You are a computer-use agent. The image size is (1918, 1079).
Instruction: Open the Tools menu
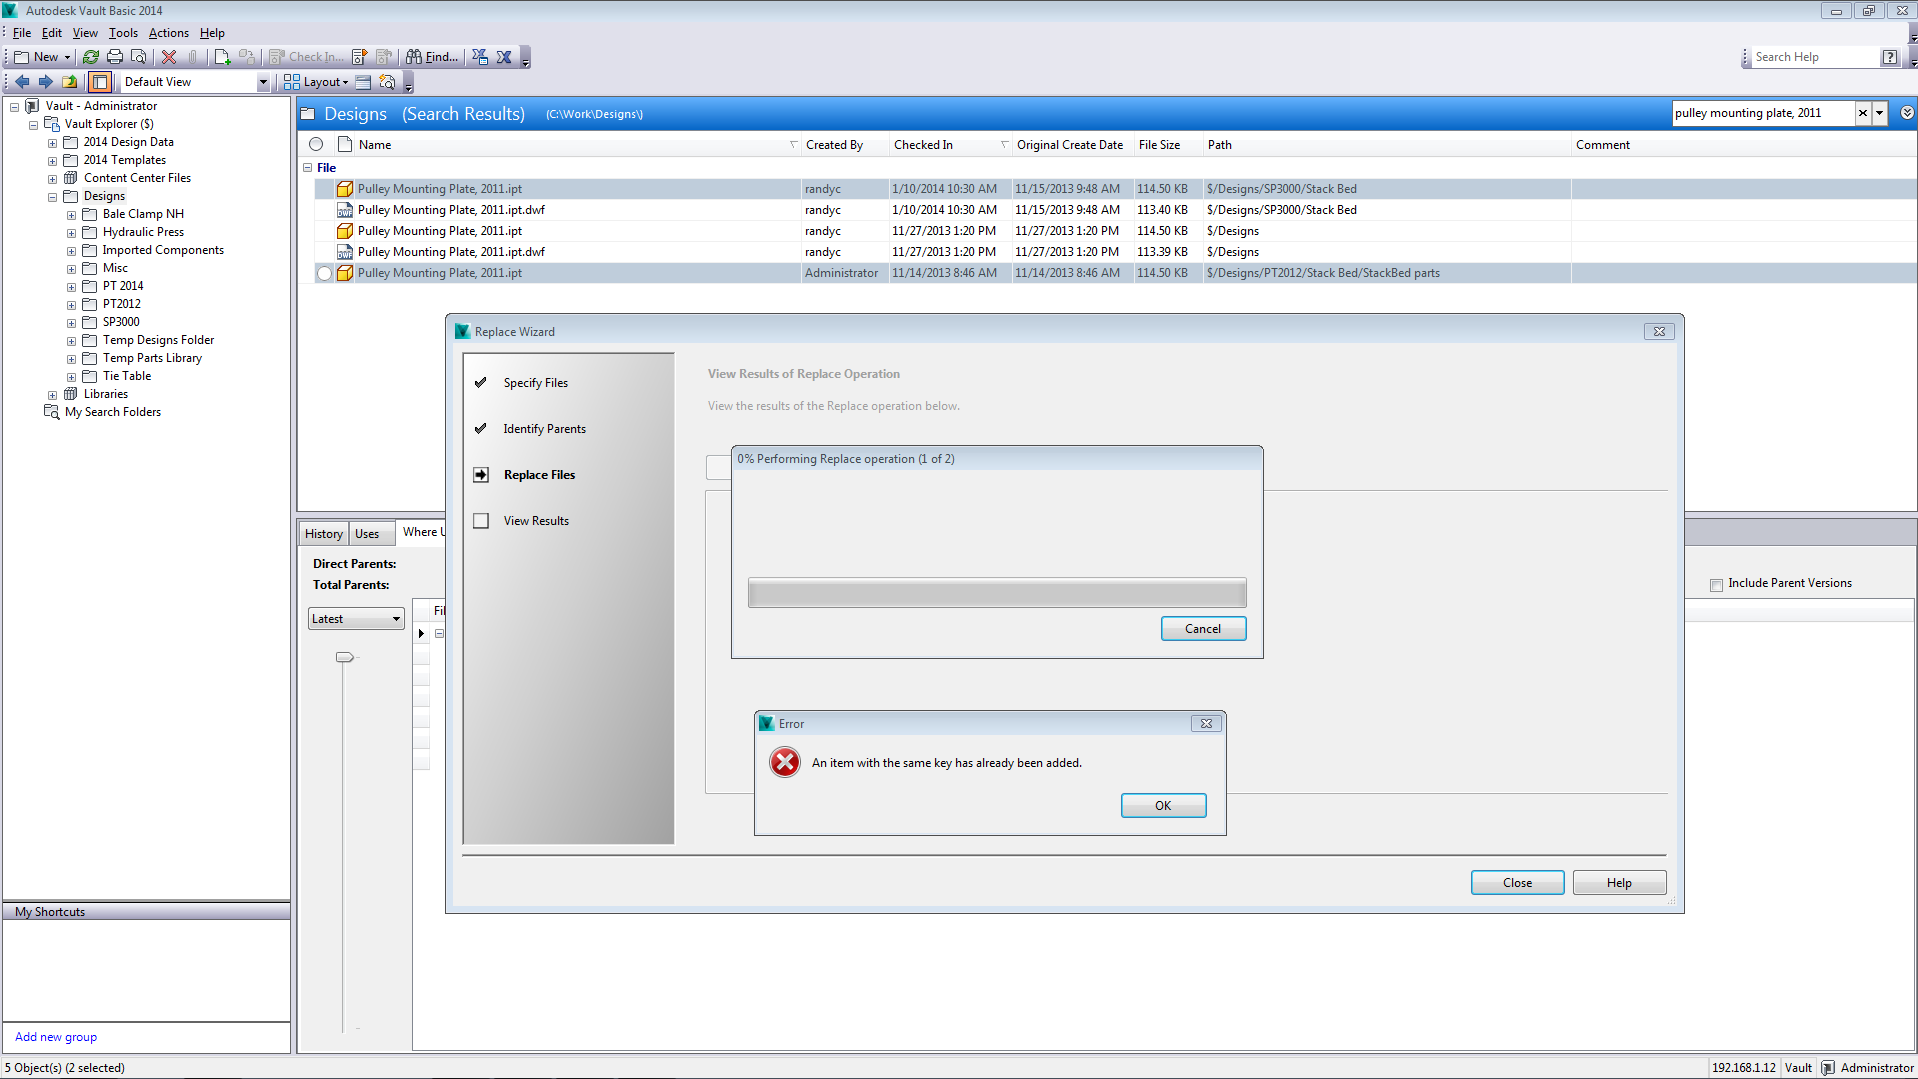click(x=123, y=33)
